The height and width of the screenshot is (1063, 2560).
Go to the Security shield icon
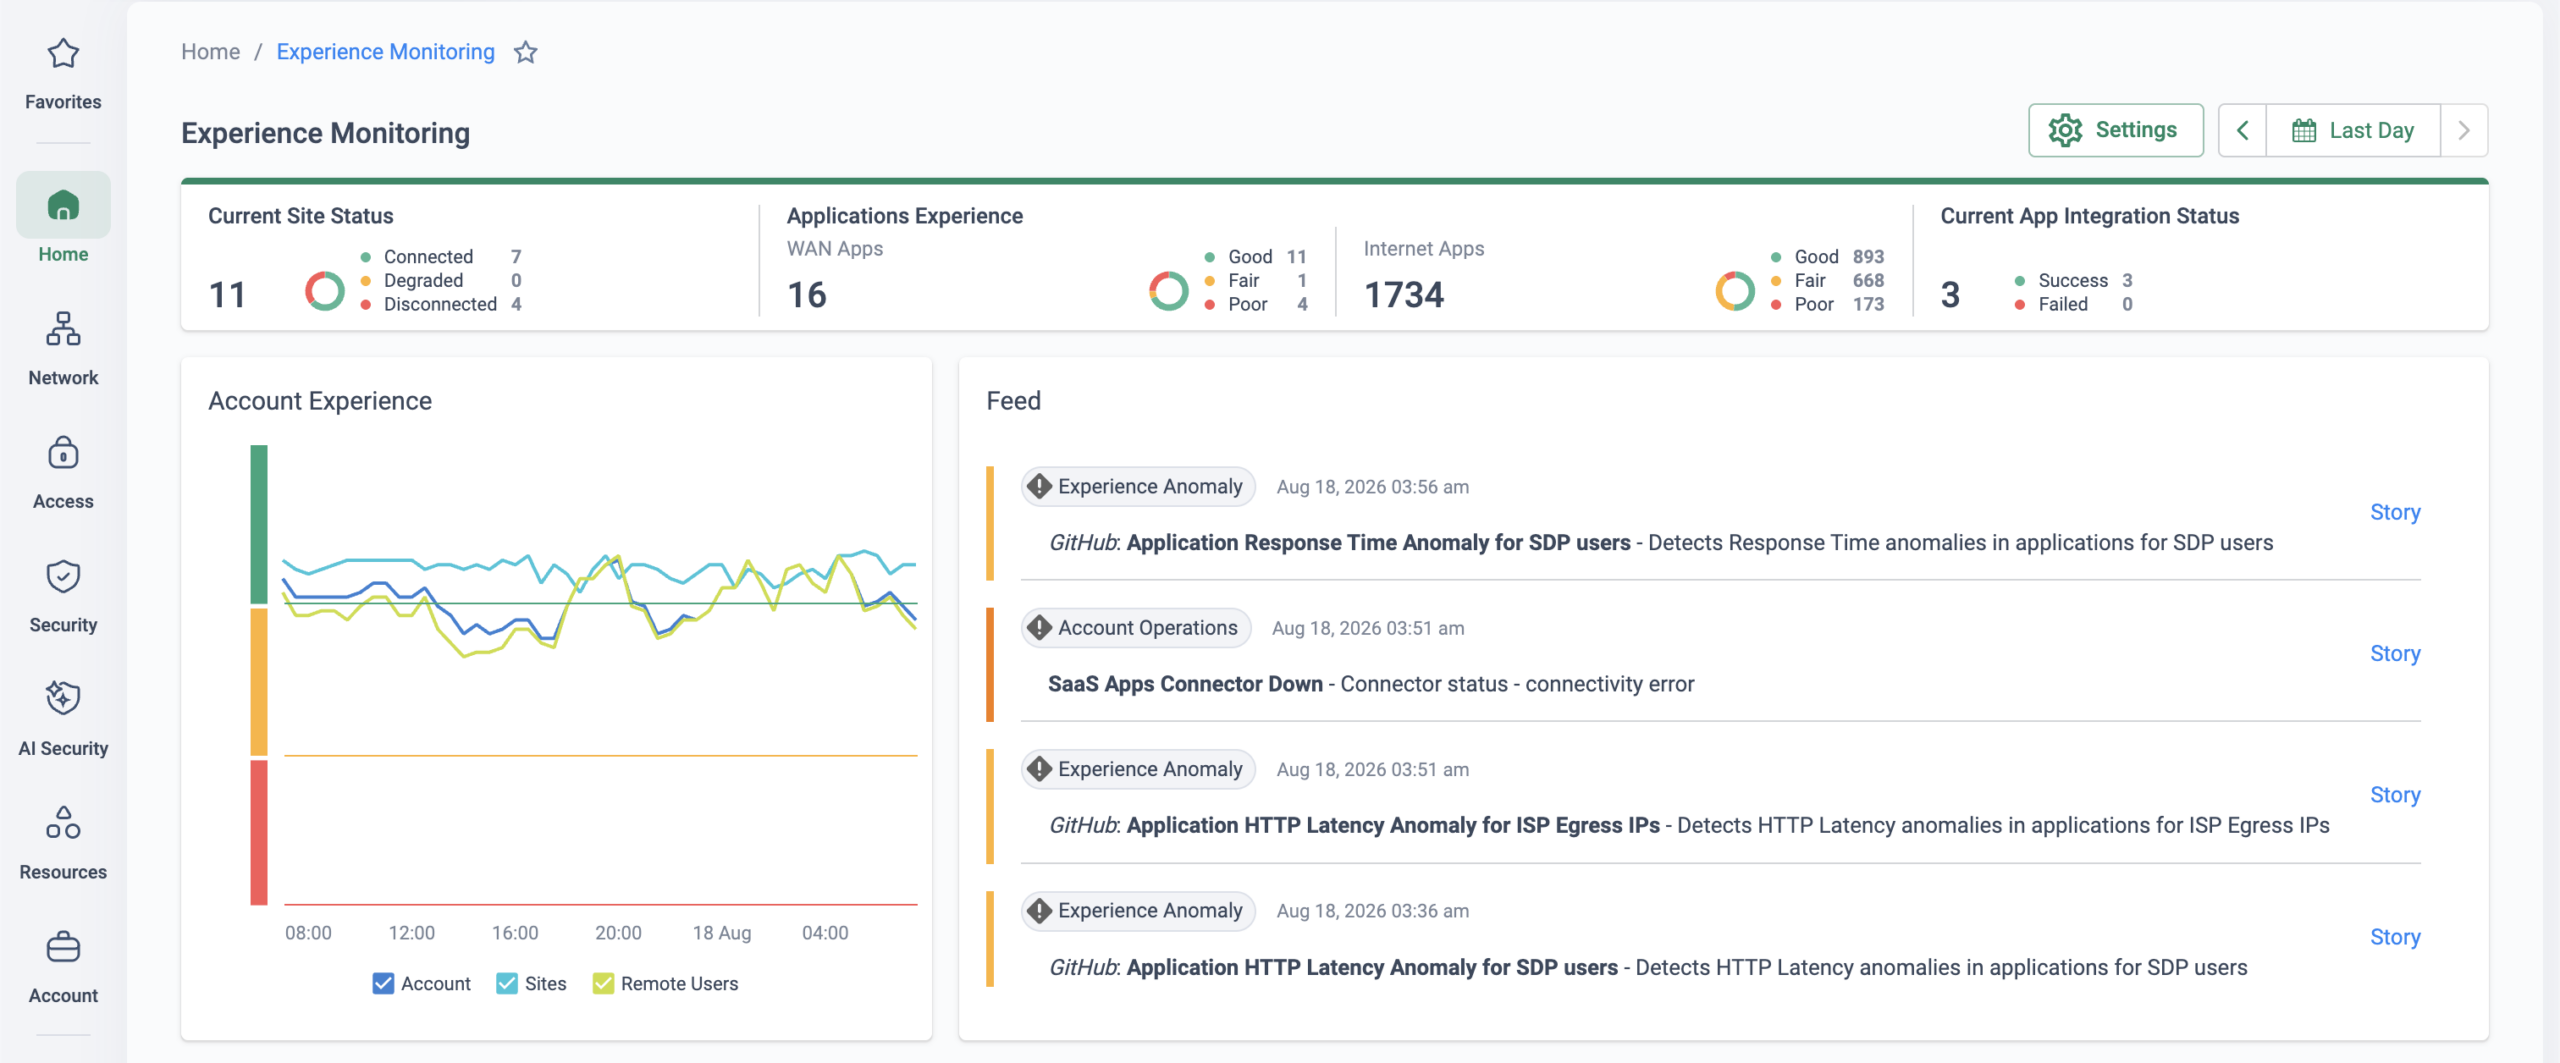coord(63,576)
